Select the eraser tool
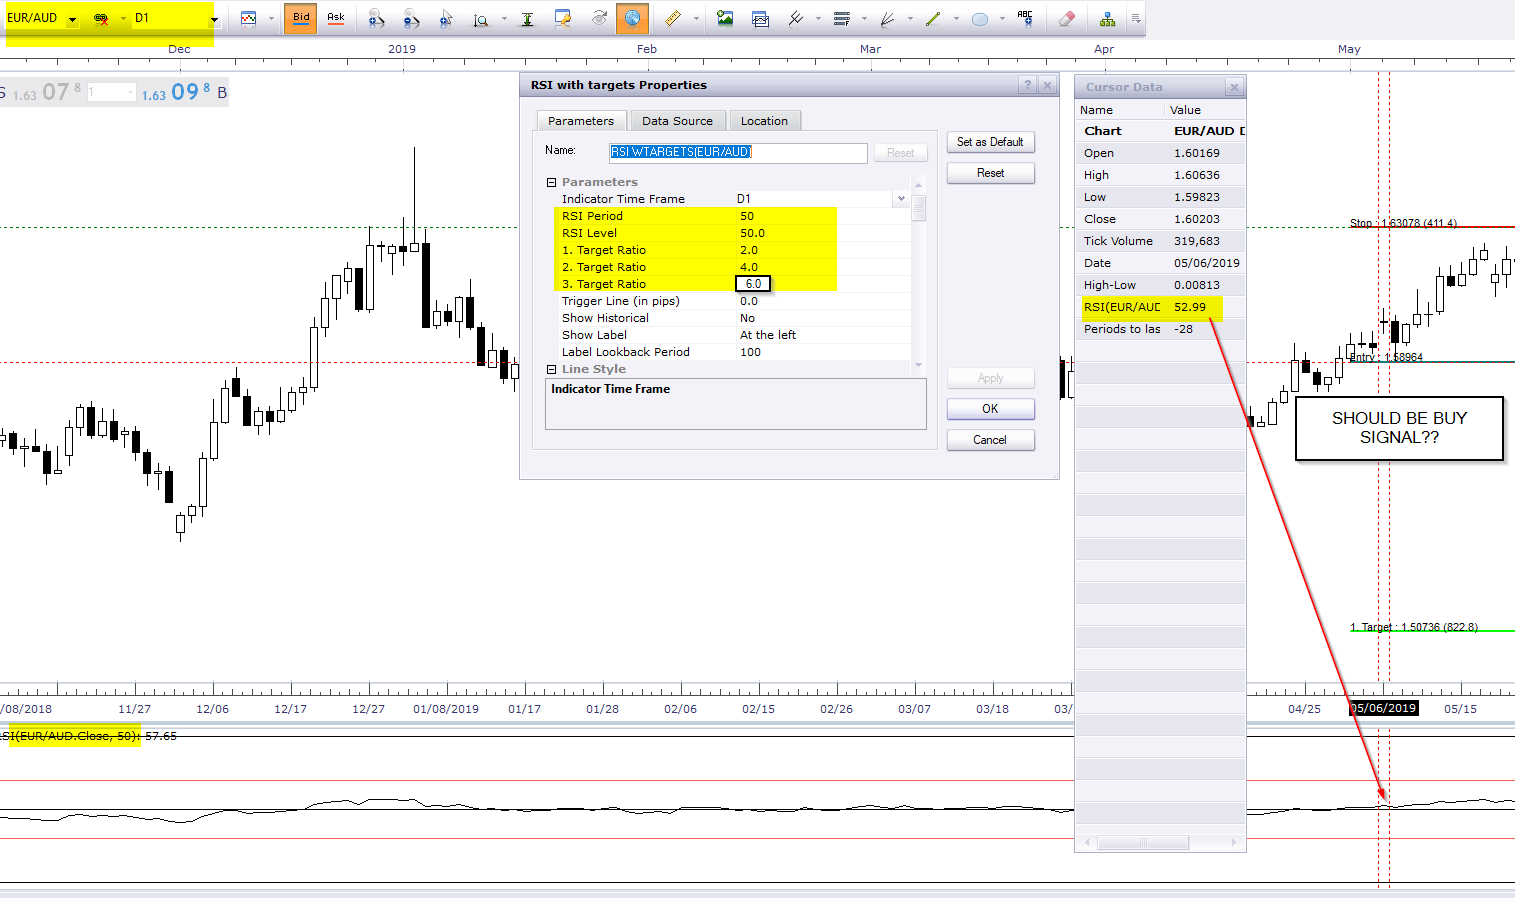The image size is (1515, 898). pyautogui.click(x=1067, y=18)
